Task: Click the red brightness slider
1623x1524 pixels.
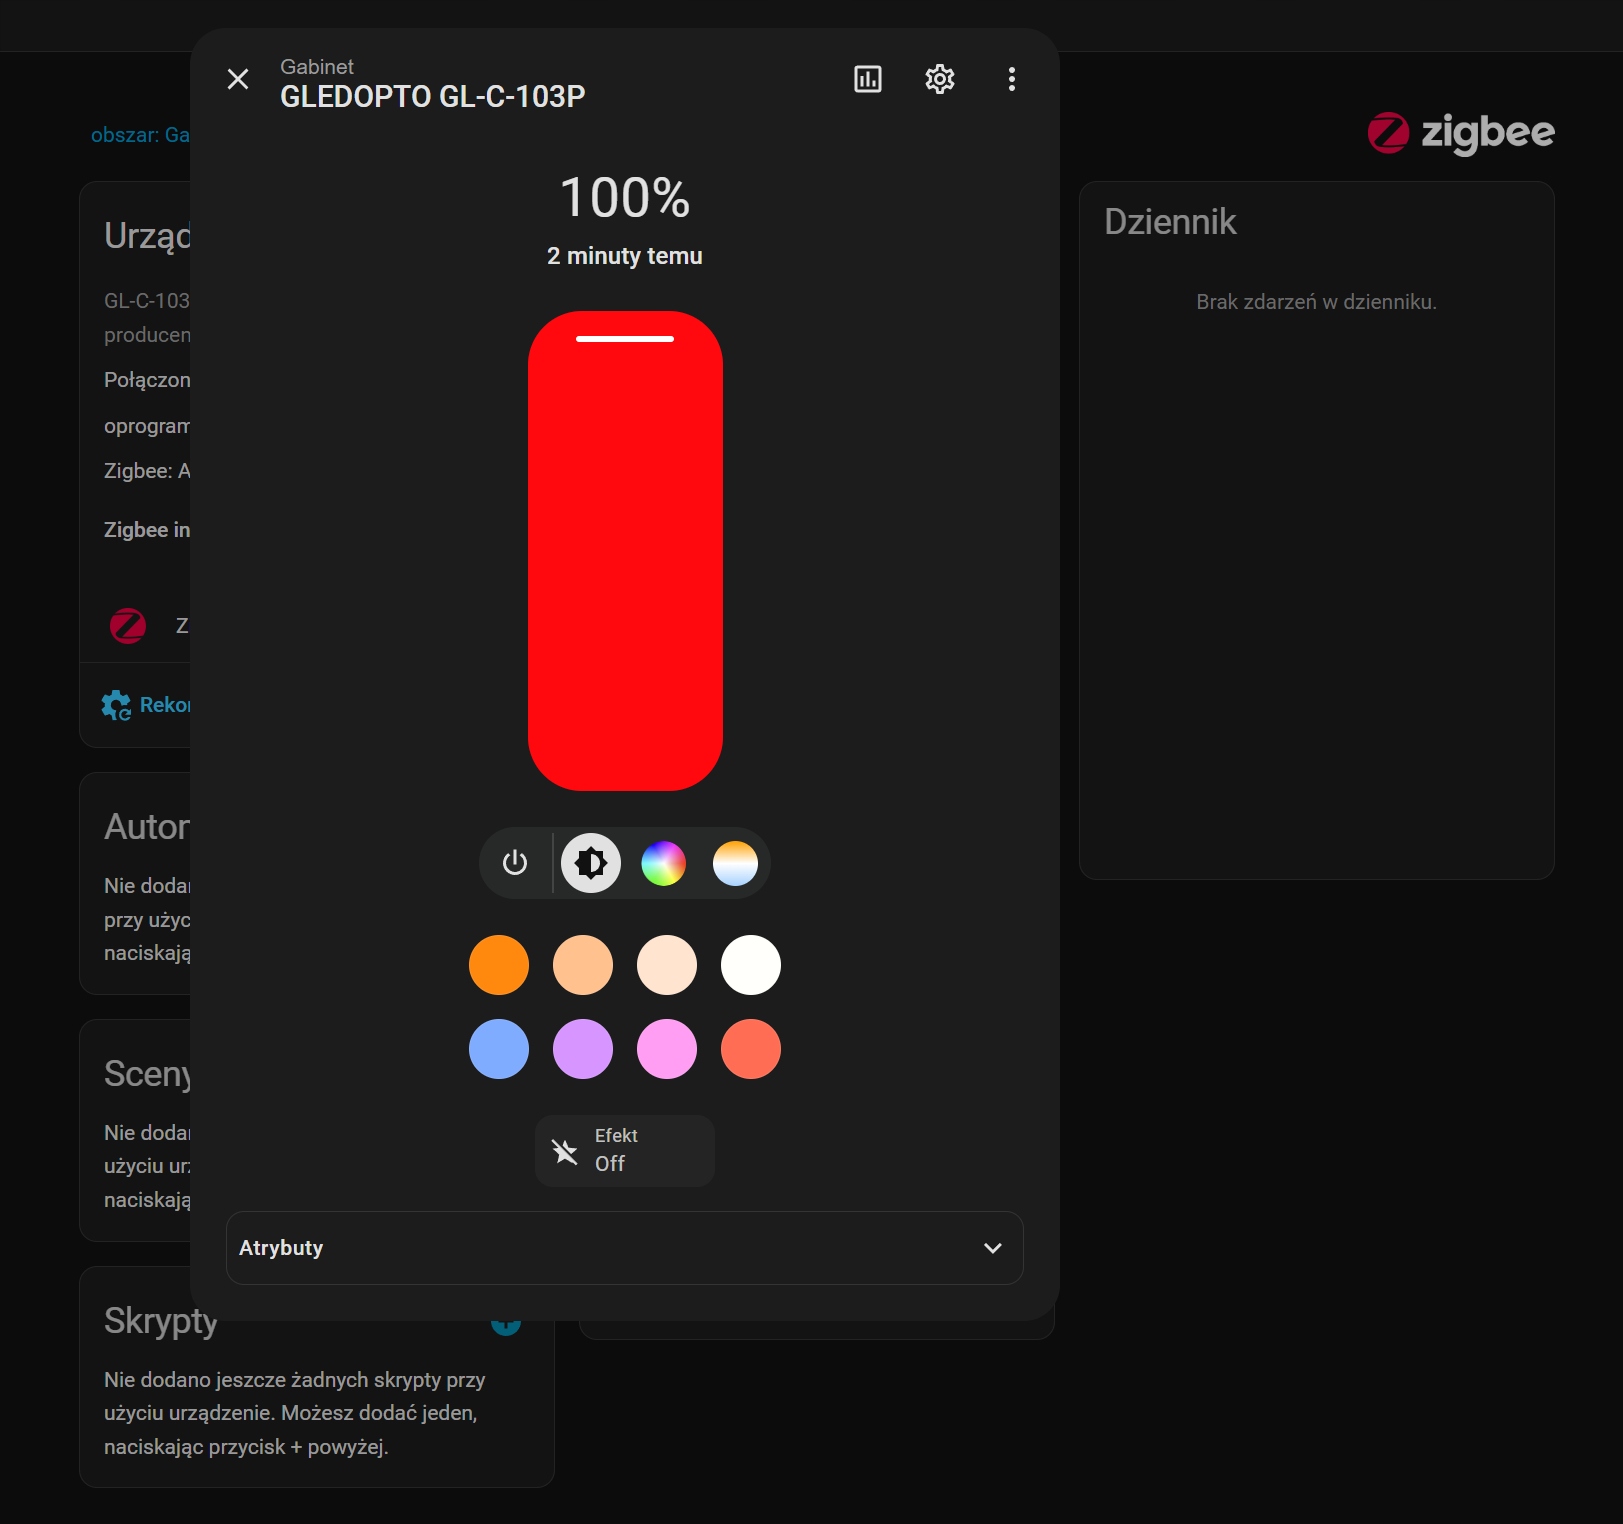Action: (625, 550)
